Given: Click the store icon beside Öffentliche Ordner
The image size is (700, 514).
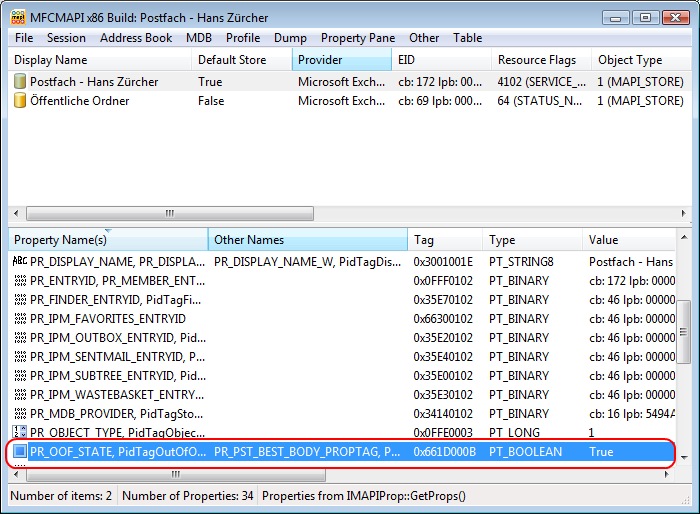Looking at the screenshot, I should (x=20, y=100).
